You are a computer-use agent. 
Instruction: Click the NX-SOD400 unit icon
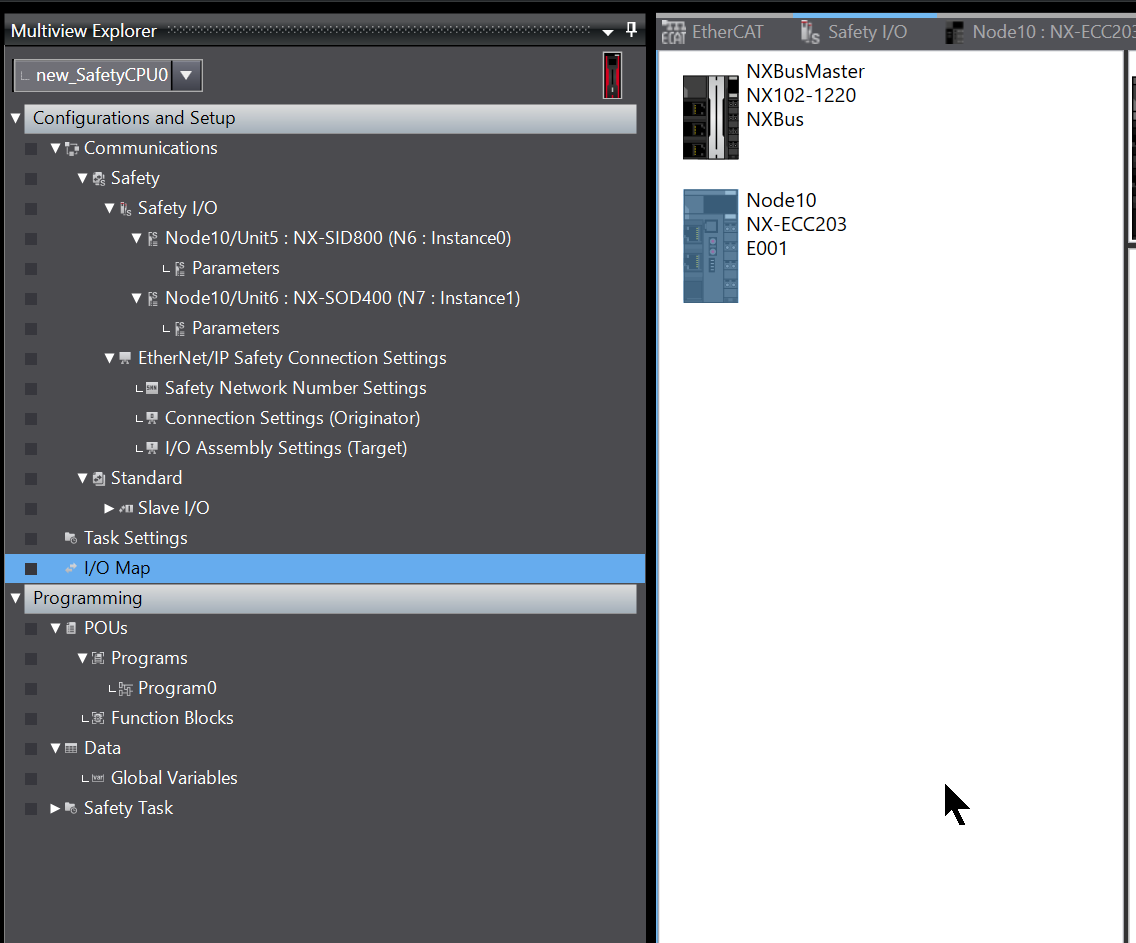tap(153, 298)
